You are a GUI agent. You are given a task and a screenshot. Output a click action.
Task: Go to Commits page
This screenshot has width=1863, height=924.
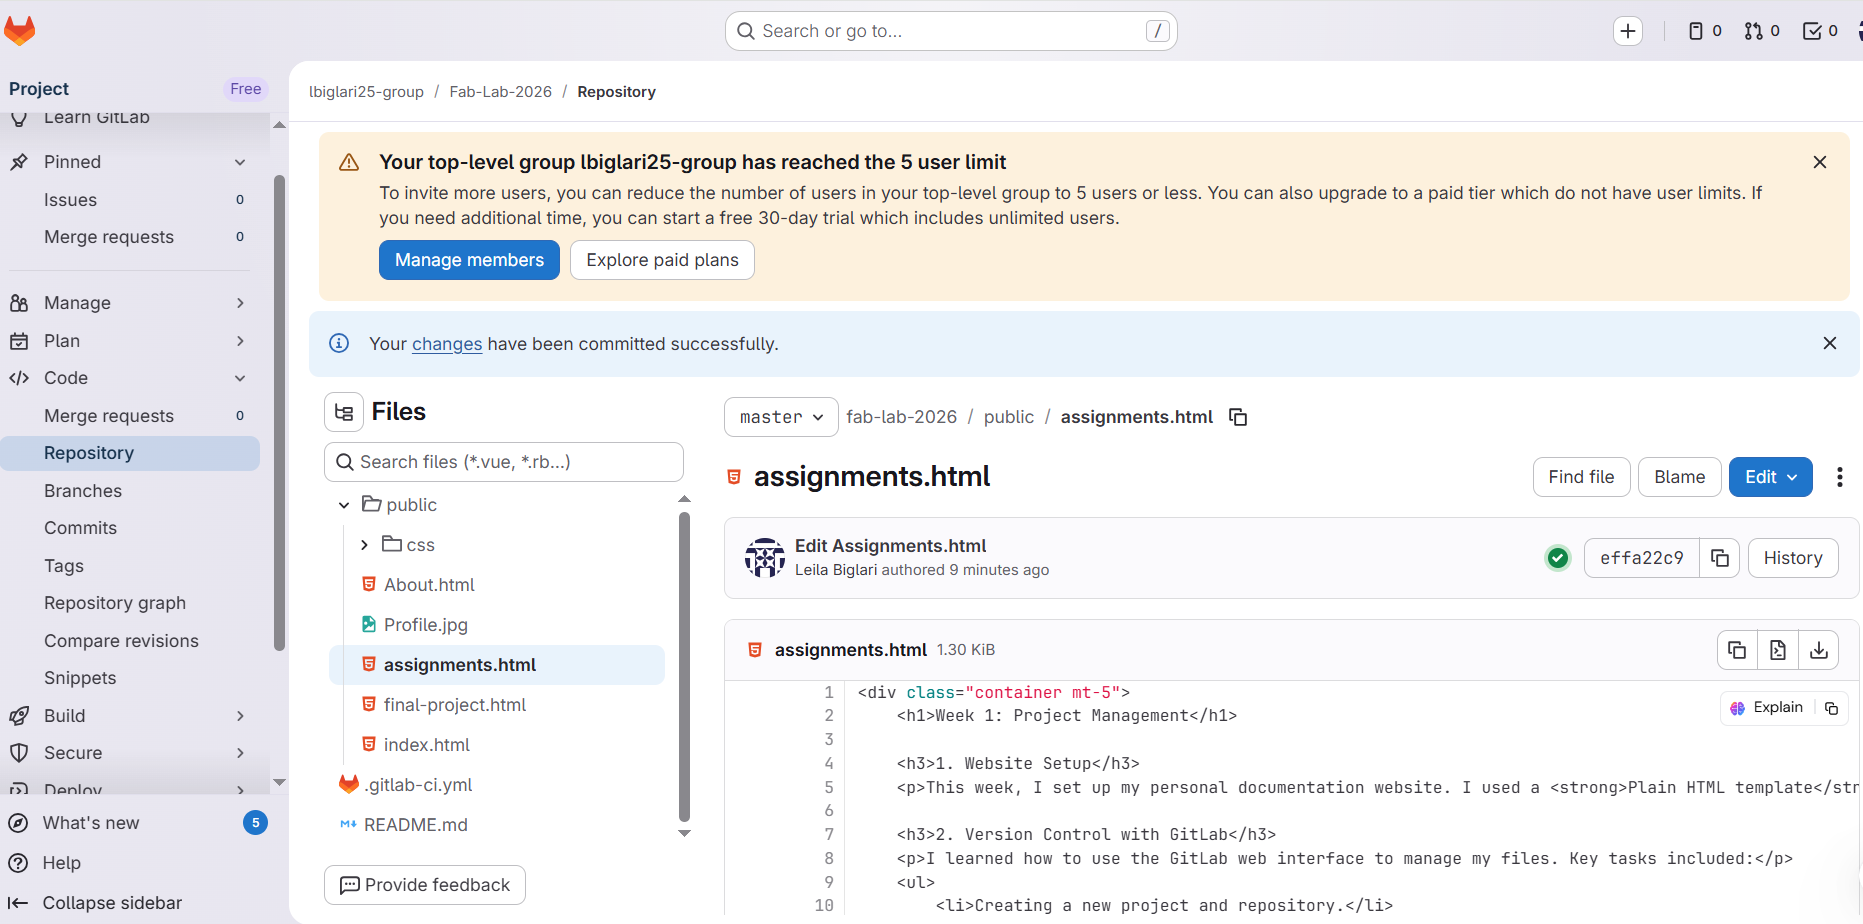click(x=130, y=528)
